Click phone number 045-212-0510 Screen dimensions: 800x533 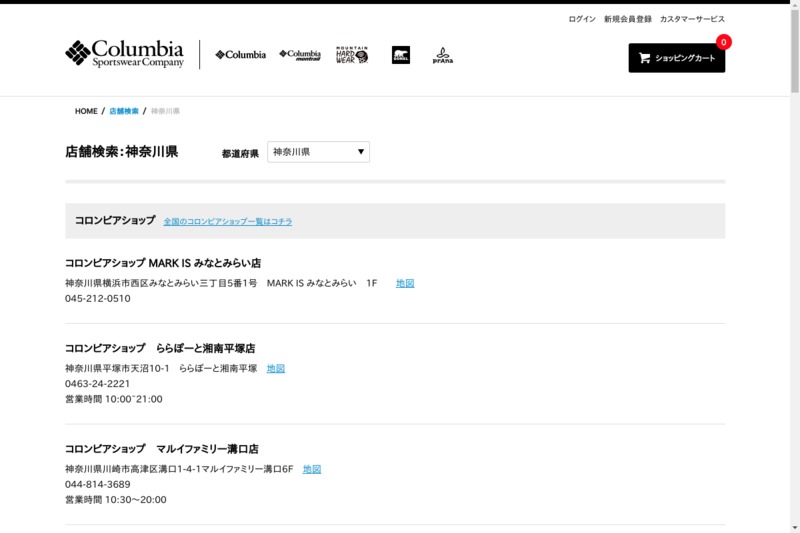(x=97, y=298)
